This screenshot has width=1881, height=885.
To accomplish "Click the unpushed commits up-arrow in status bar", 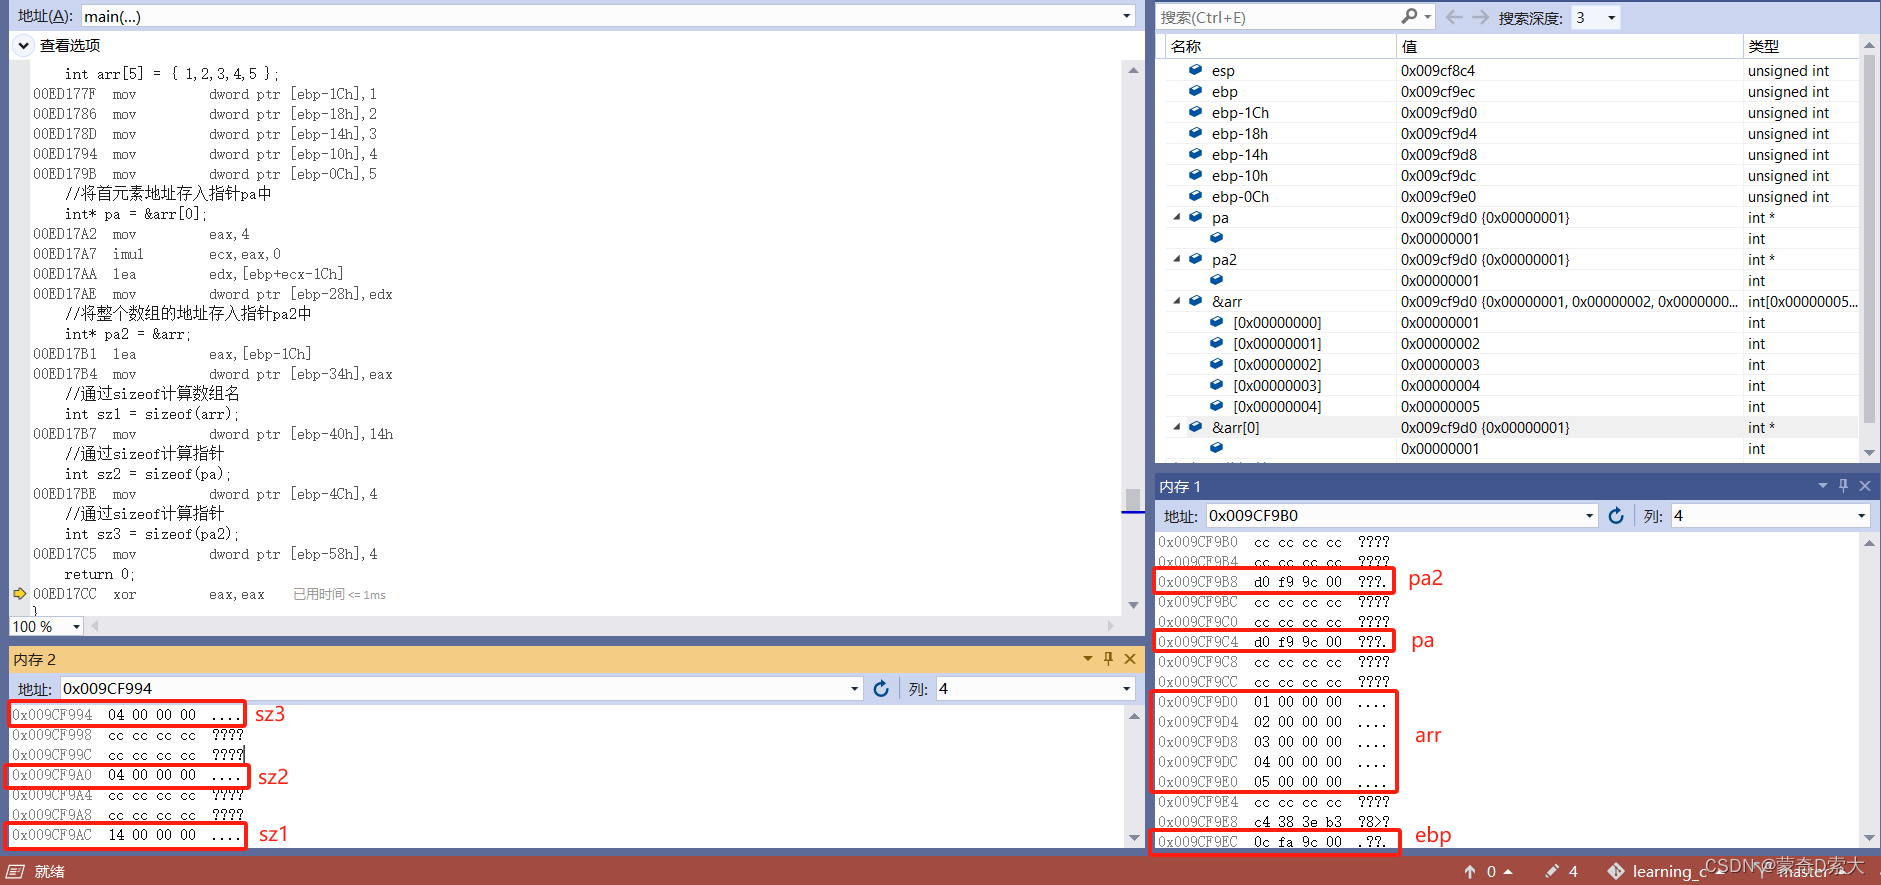I will pos(1470,871).
